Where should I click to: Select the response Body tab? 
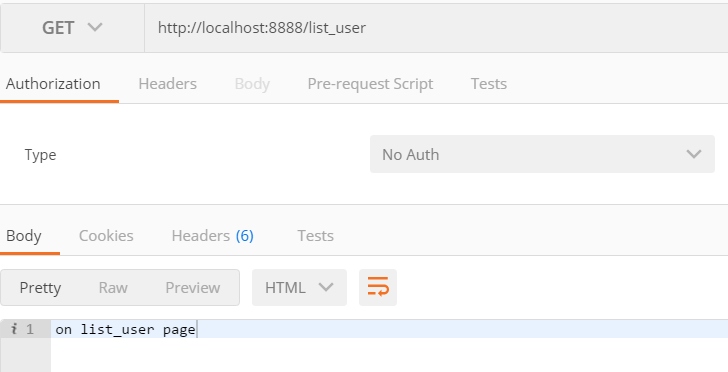24,236
